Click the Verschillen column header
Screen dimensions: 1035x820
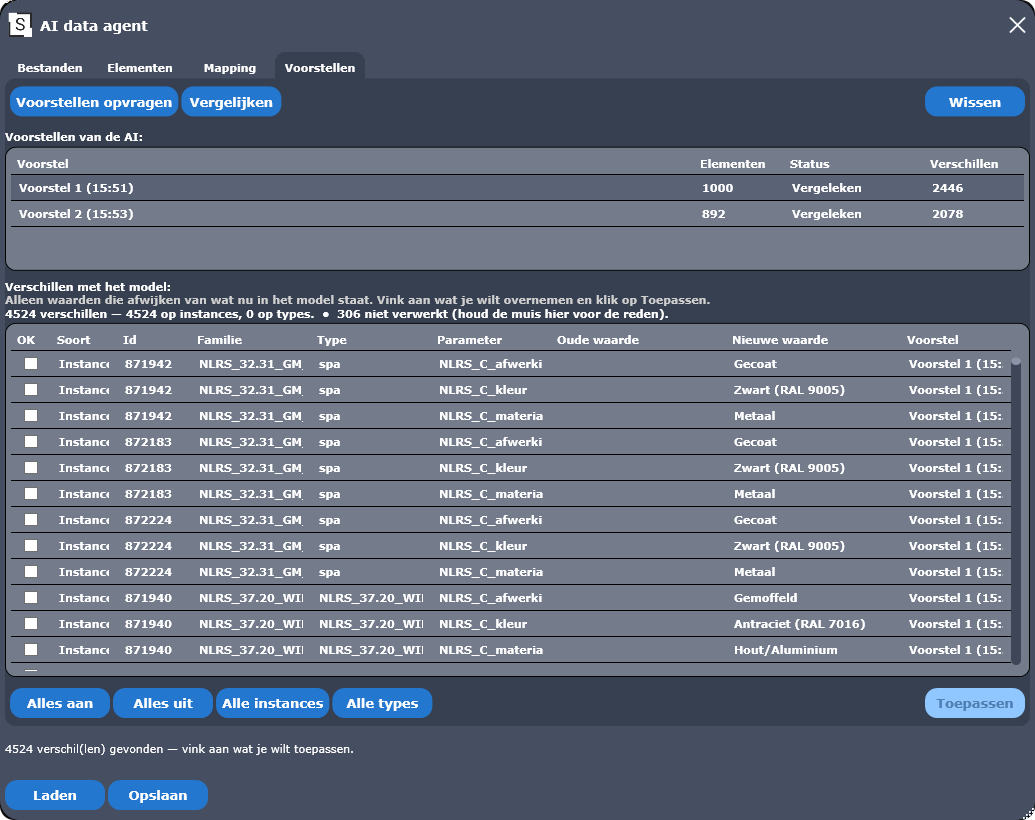[x=964, y=164]
